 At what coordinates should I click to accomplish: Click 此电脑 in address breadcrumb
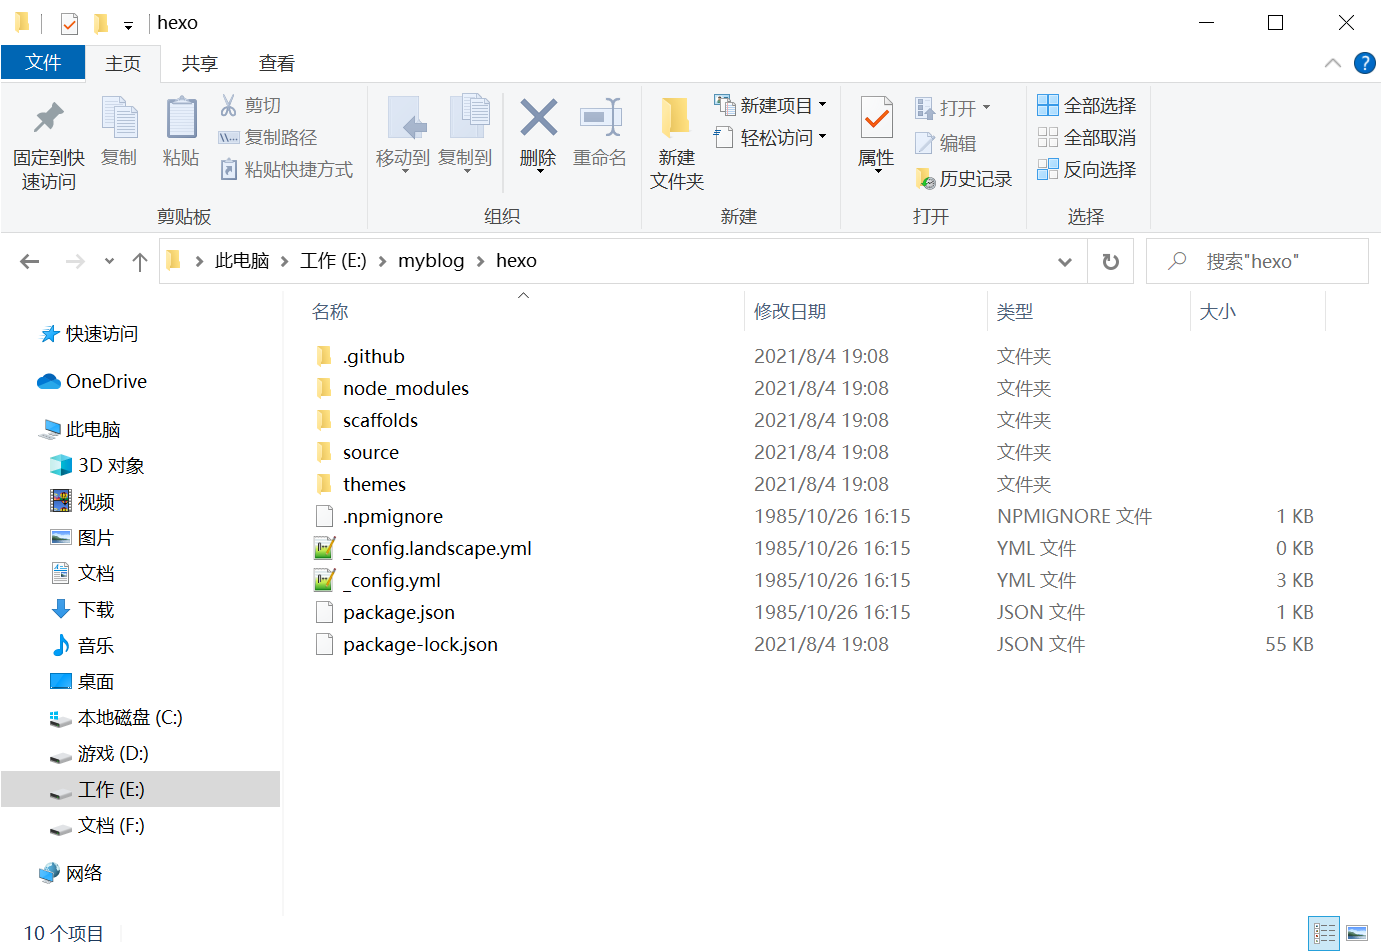[x=242, y=260]
